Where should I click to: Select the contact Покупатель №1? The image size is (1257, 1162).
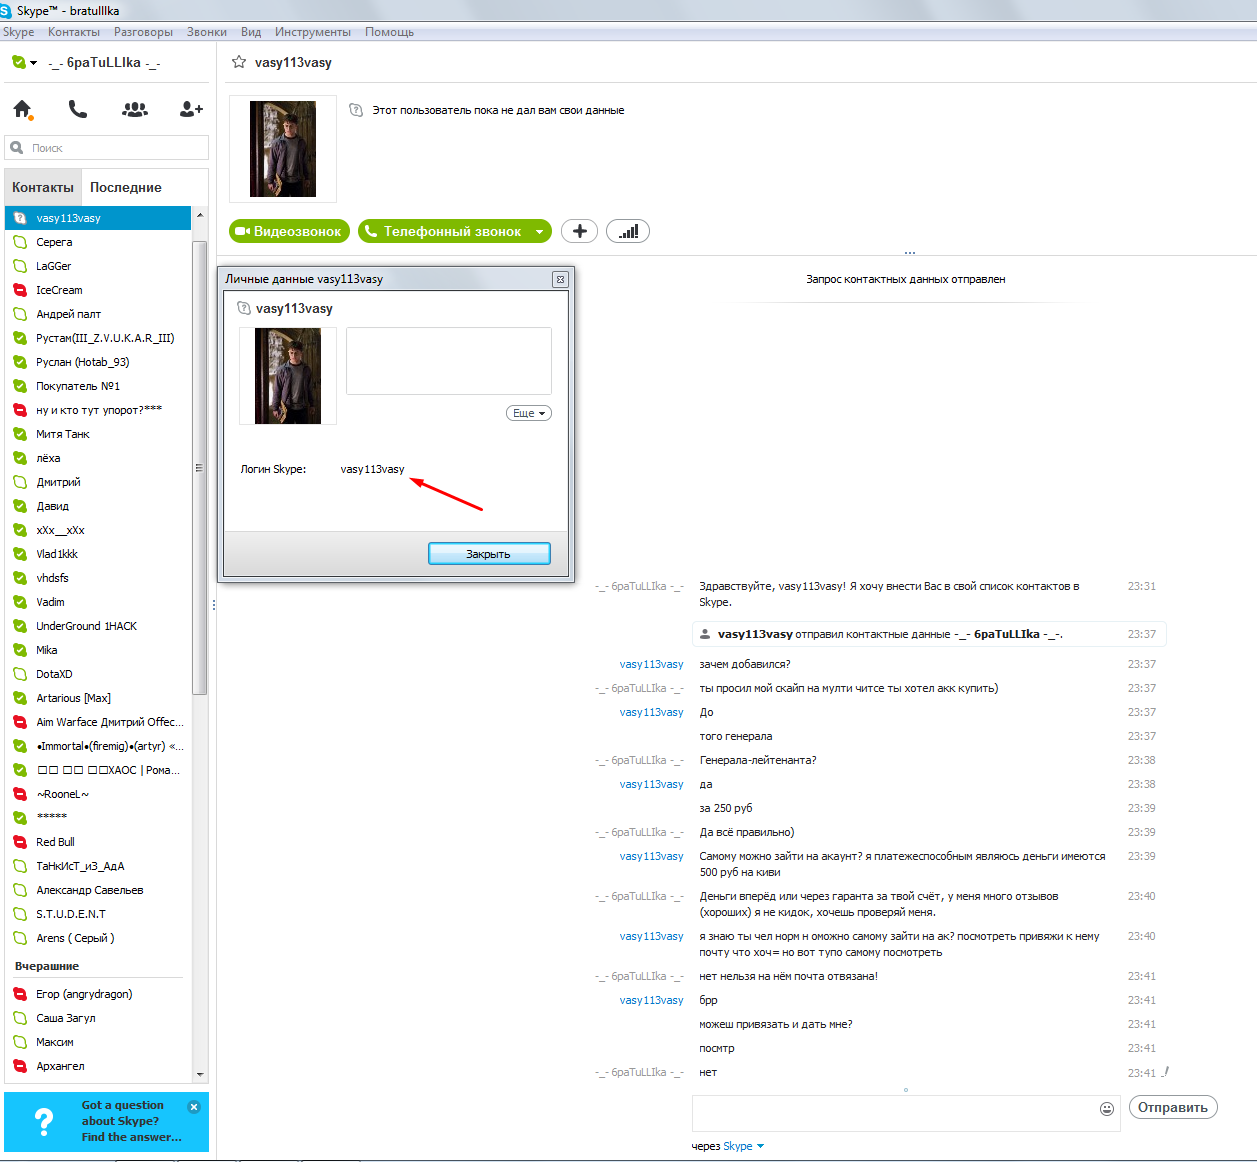[x=98, y=386]
